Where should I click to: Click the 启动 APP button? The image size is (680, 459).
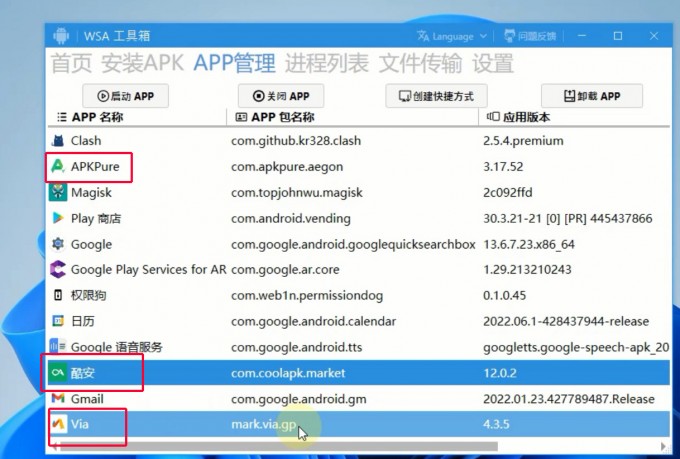pos(125,96)
